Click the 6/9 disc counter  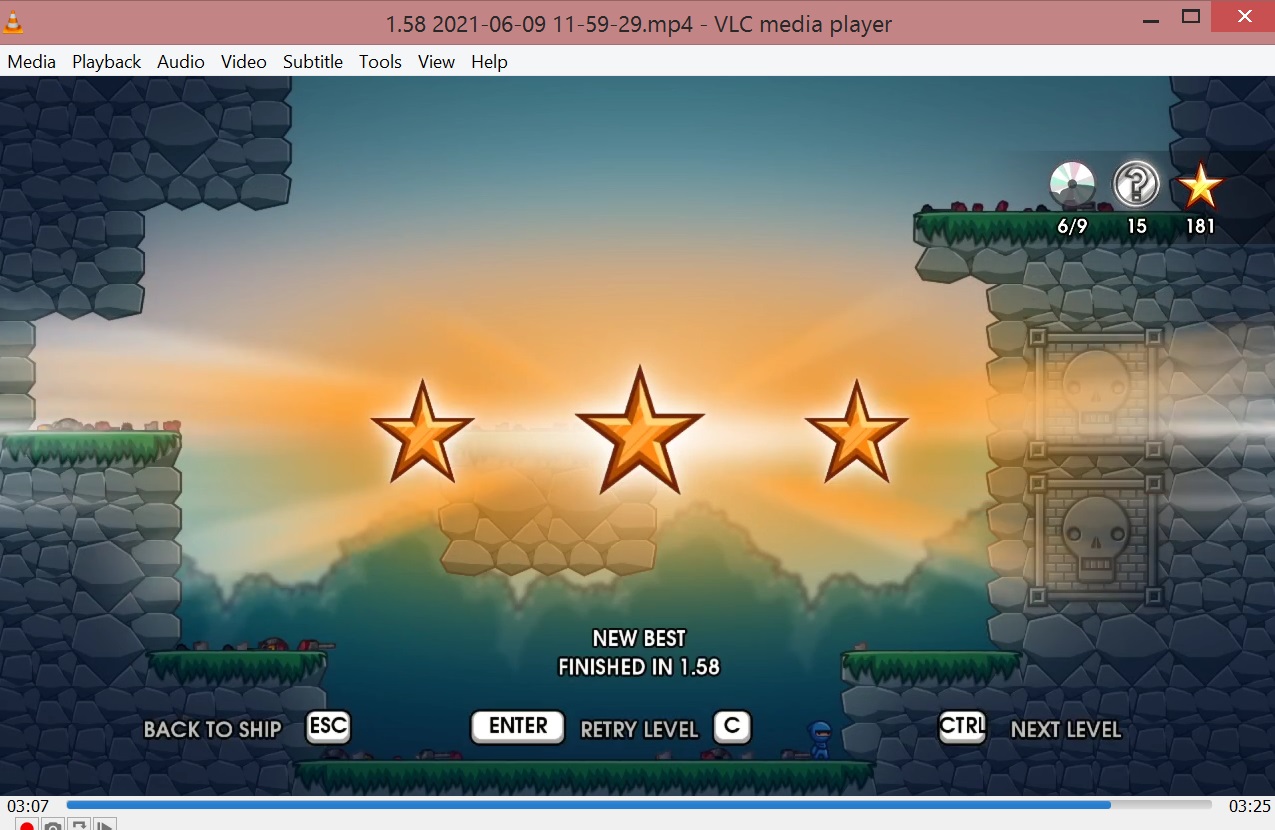[x=1072, y=226]
